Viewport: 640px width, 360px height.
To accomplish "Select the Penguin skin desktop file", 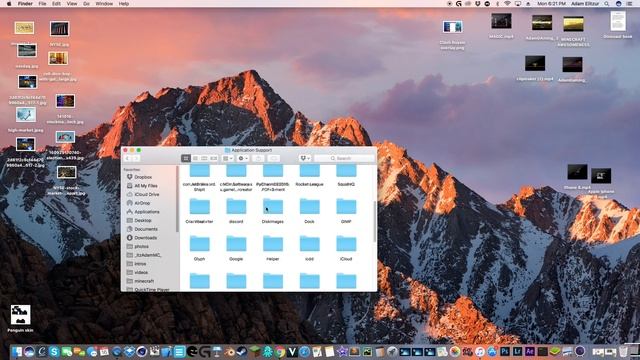I will [x=20, y=318].
